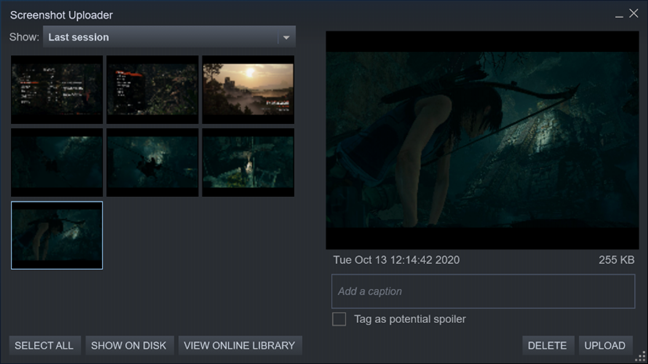
Task: Click the UPLOAD button
Action: [605, 345]
